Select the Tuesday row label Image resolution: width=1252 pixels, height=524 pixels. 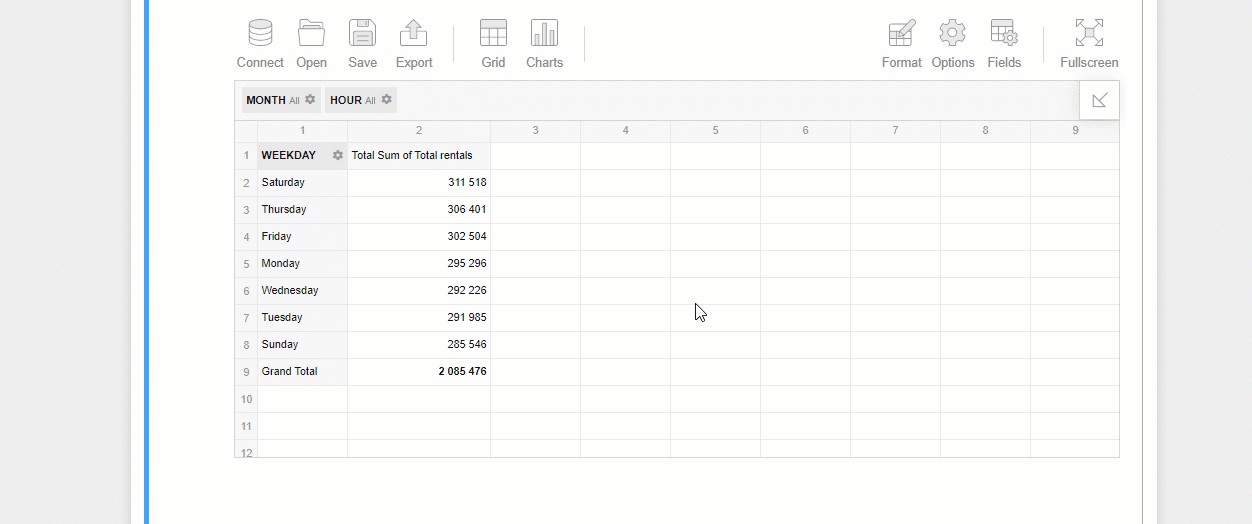pos(302,318)
